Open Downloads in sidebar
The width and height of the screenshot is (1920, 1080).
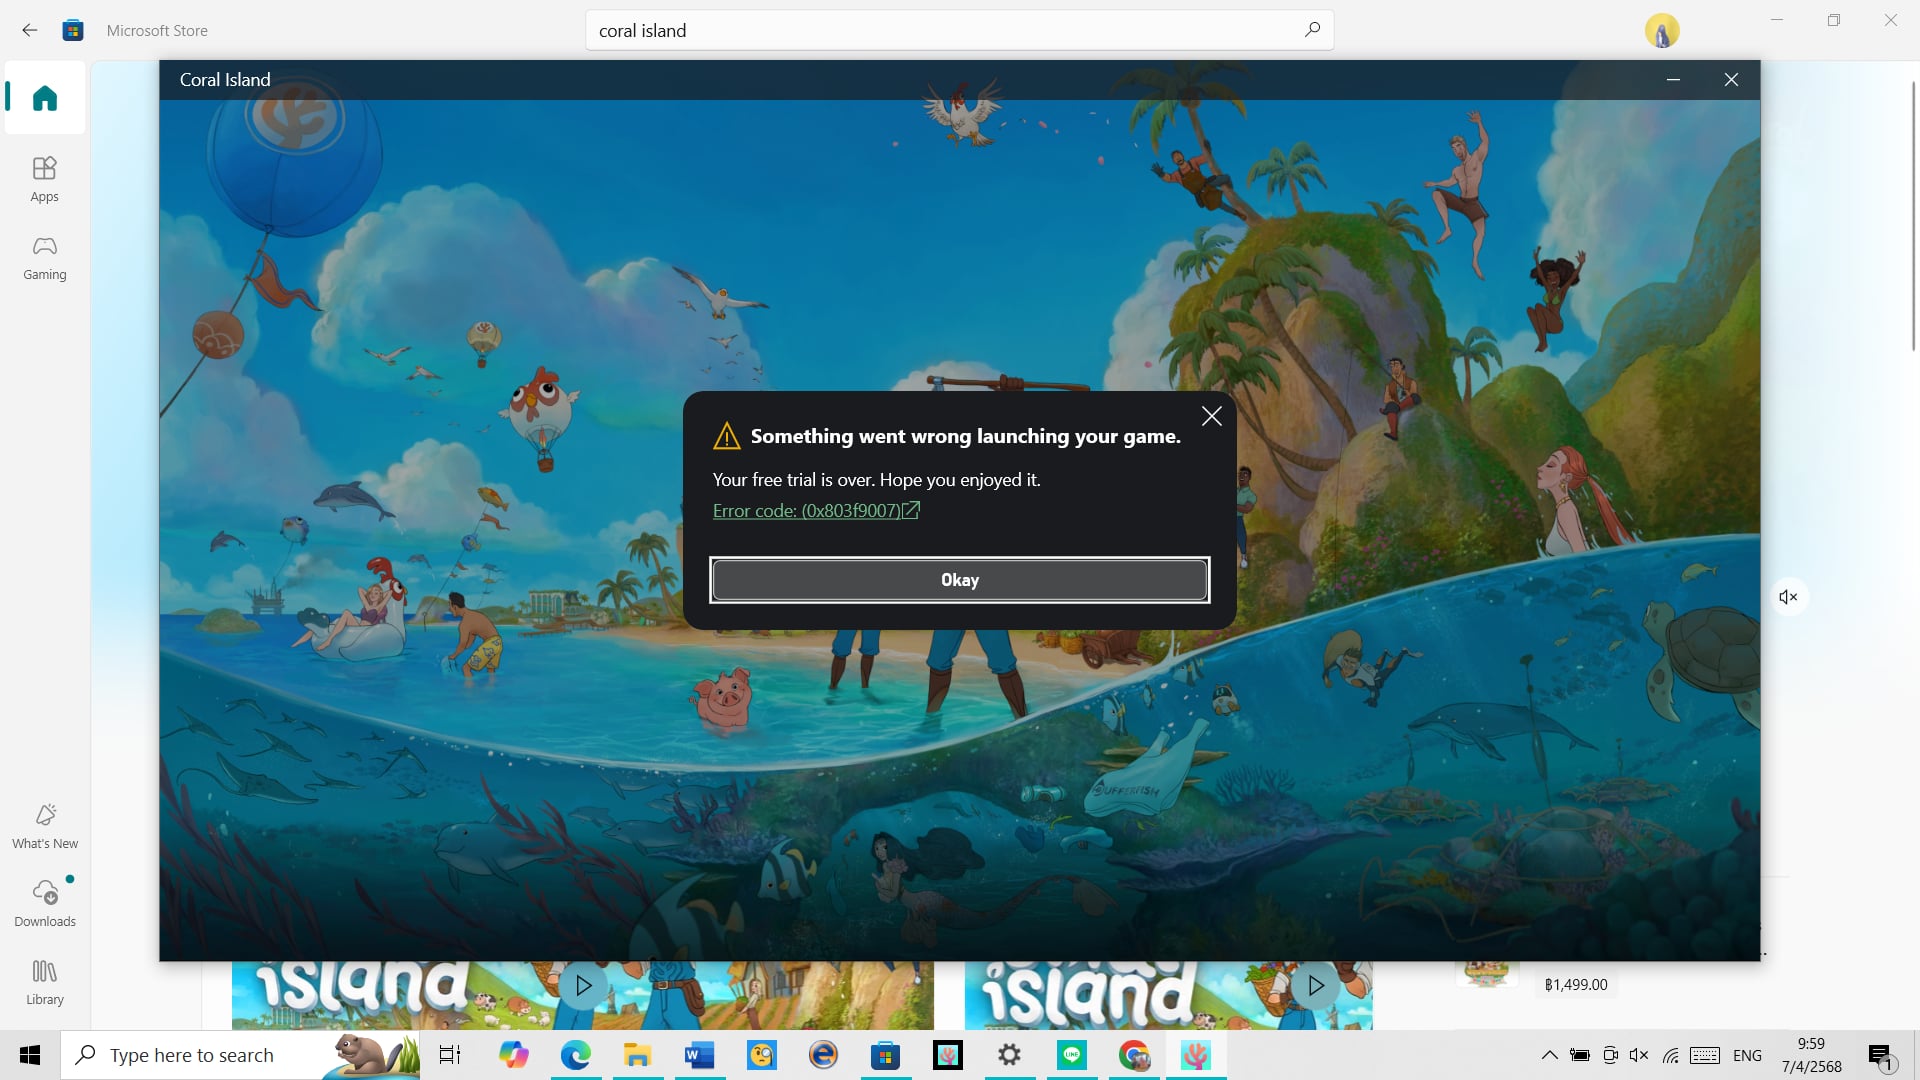pos(45,904)
